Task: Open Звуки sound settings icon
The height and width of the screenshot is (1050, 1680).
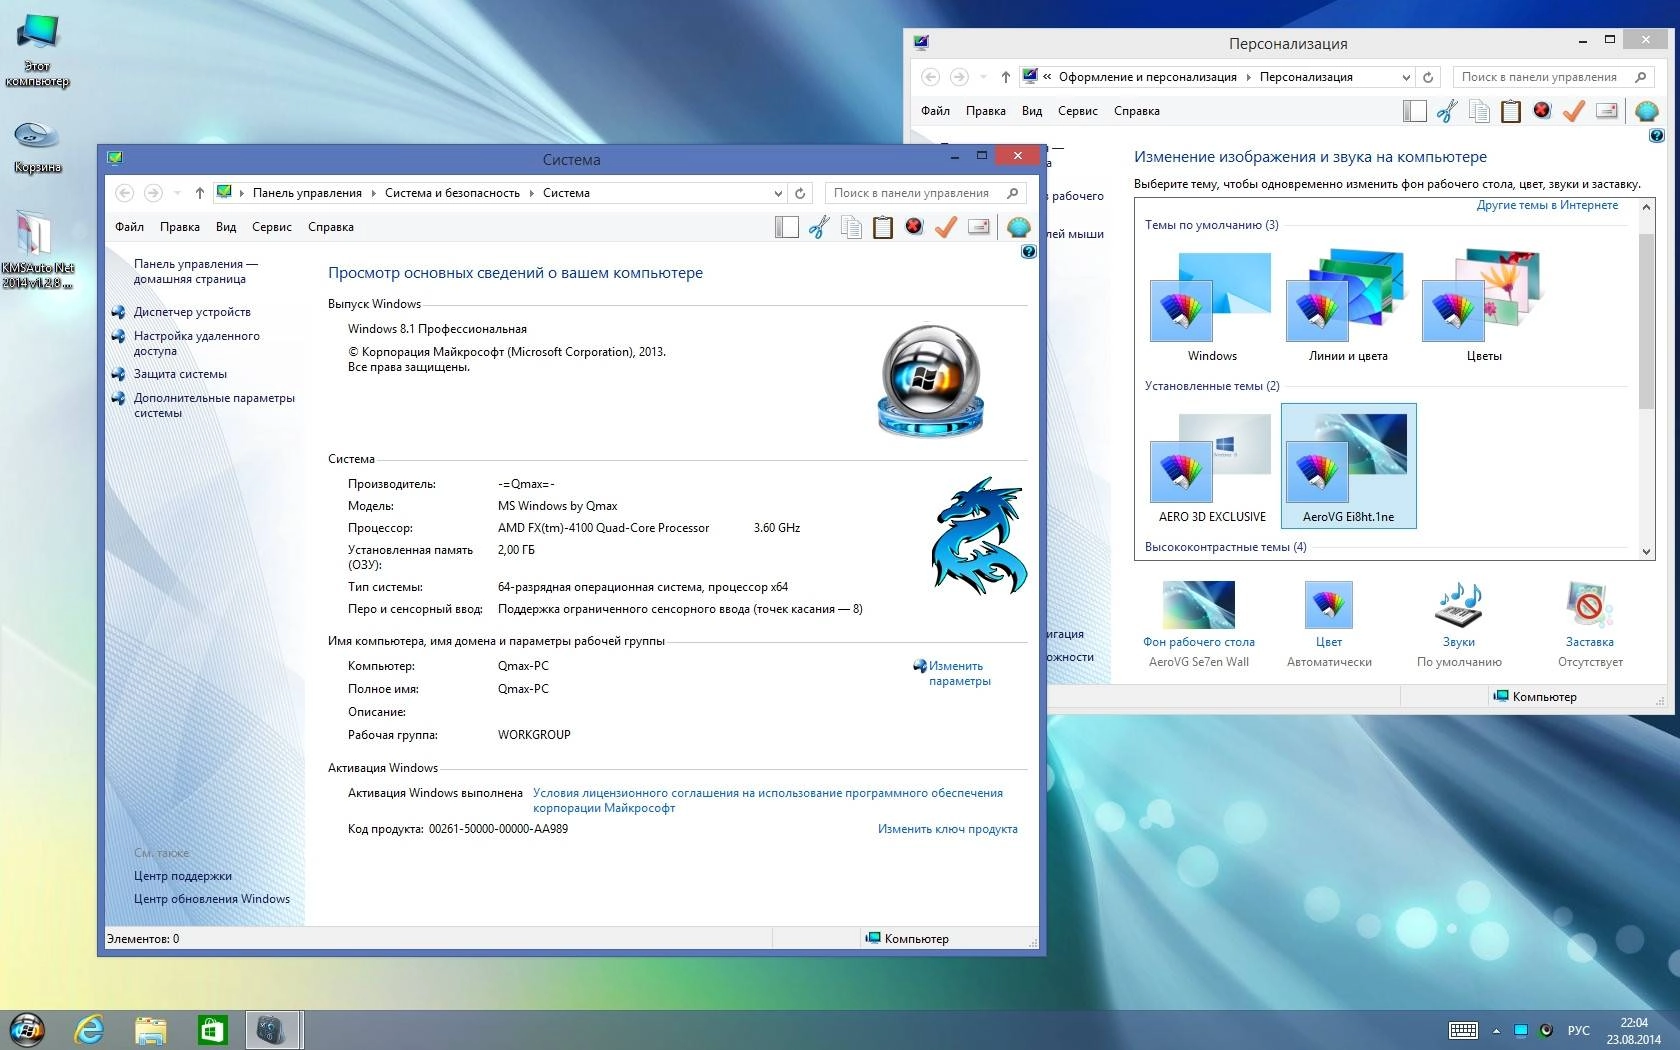Action: [x=1459, y=604]
